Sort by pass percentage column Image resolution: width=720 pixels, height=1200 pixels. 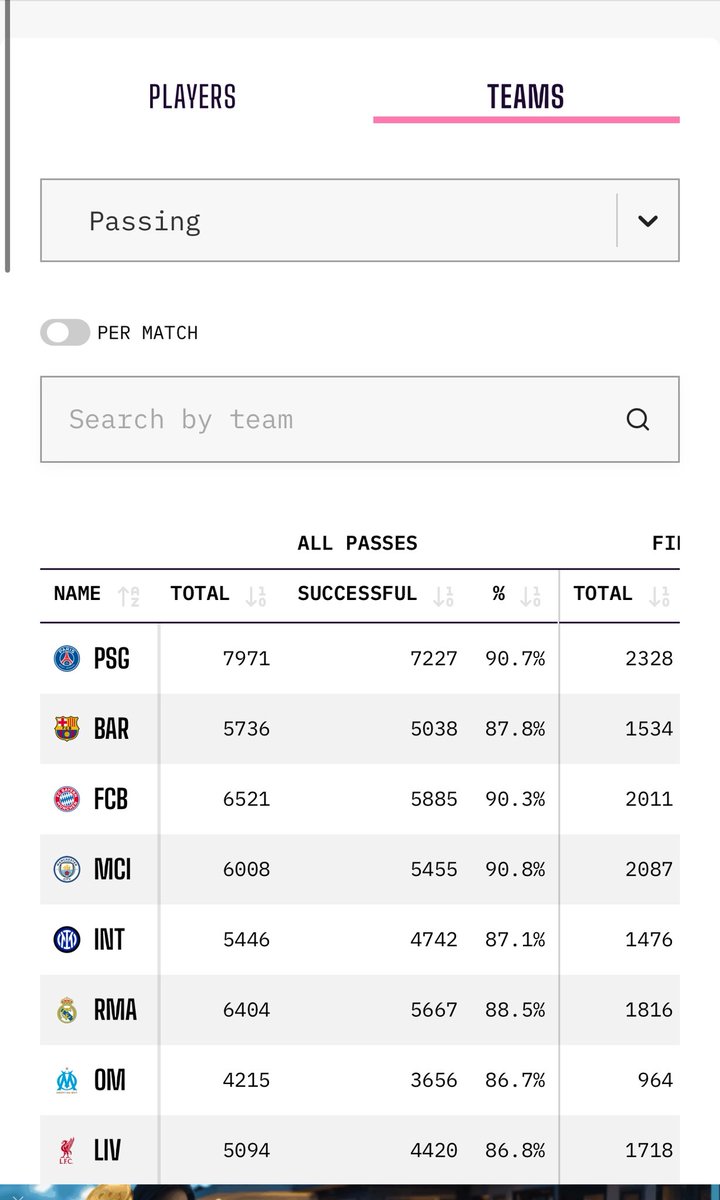531,596
